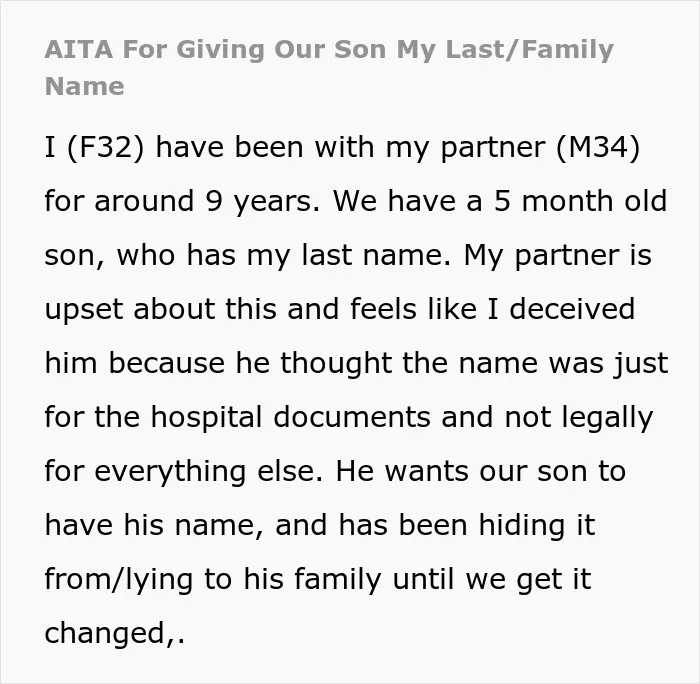Image resolution: width=700 pixels, height=684 pixels.
Task: Click the words '5 month old'
Action: tap(580, 200)
